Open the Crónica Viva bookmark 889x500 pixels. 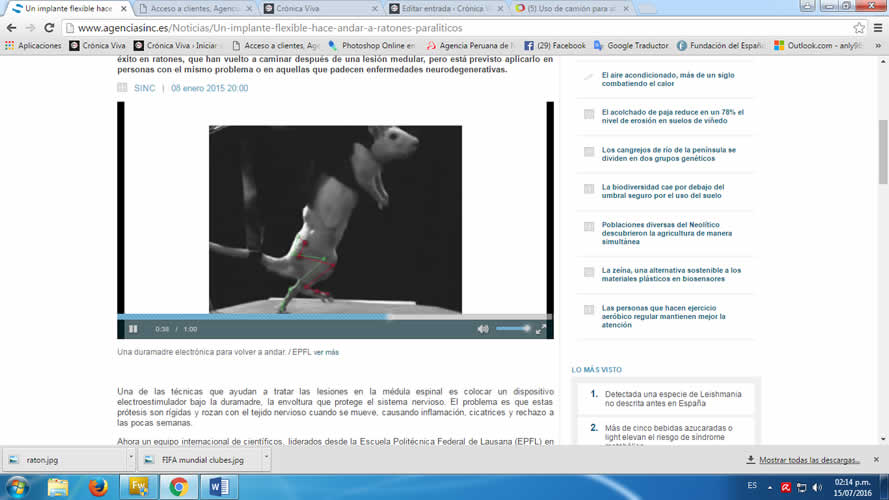pyautogui.click(x=97, y=45)
